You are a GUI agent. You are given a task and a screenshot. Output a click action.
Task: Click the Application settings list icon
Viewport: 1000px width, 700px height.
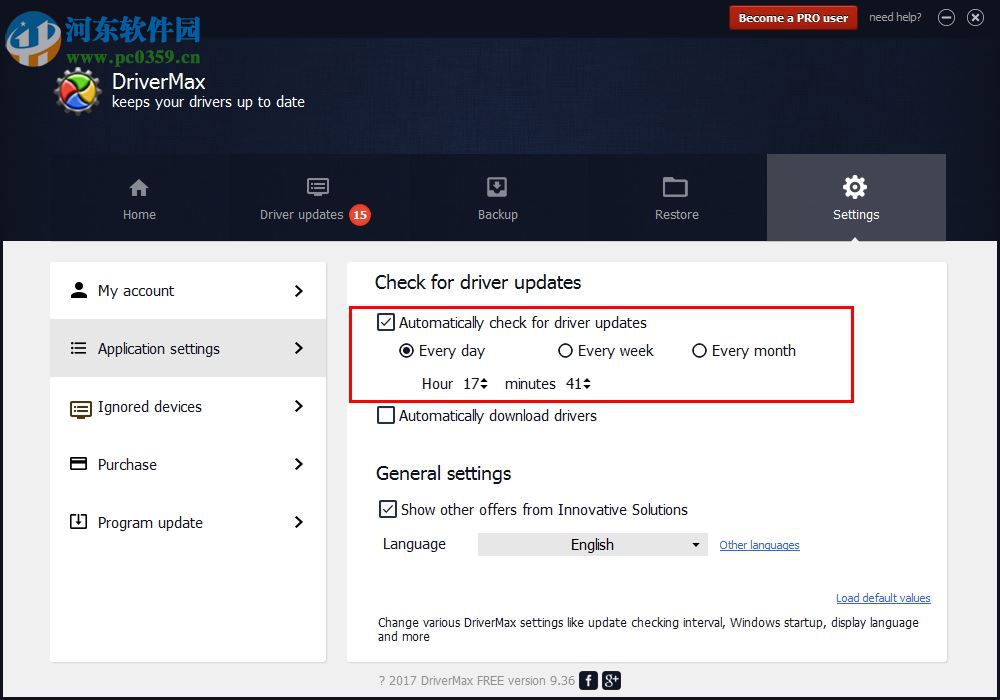(78, 348)
